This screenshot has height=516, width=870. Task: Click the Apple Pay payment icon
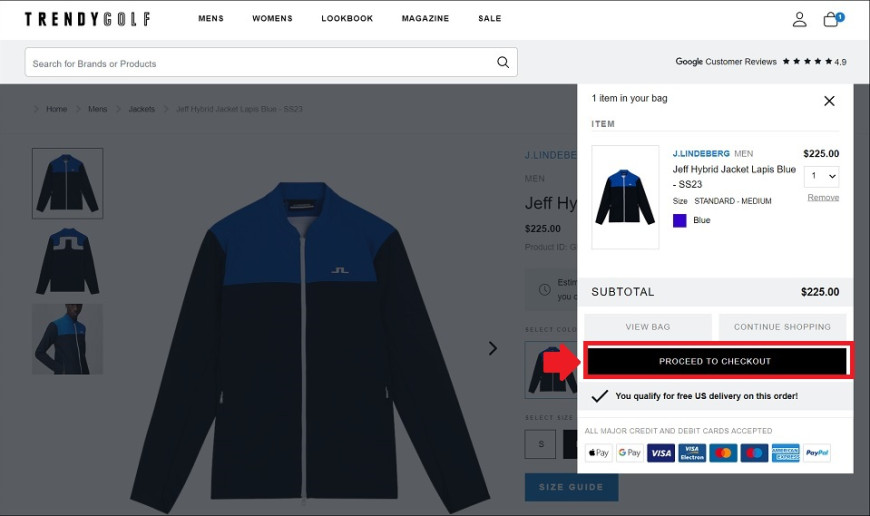point(599,453)
